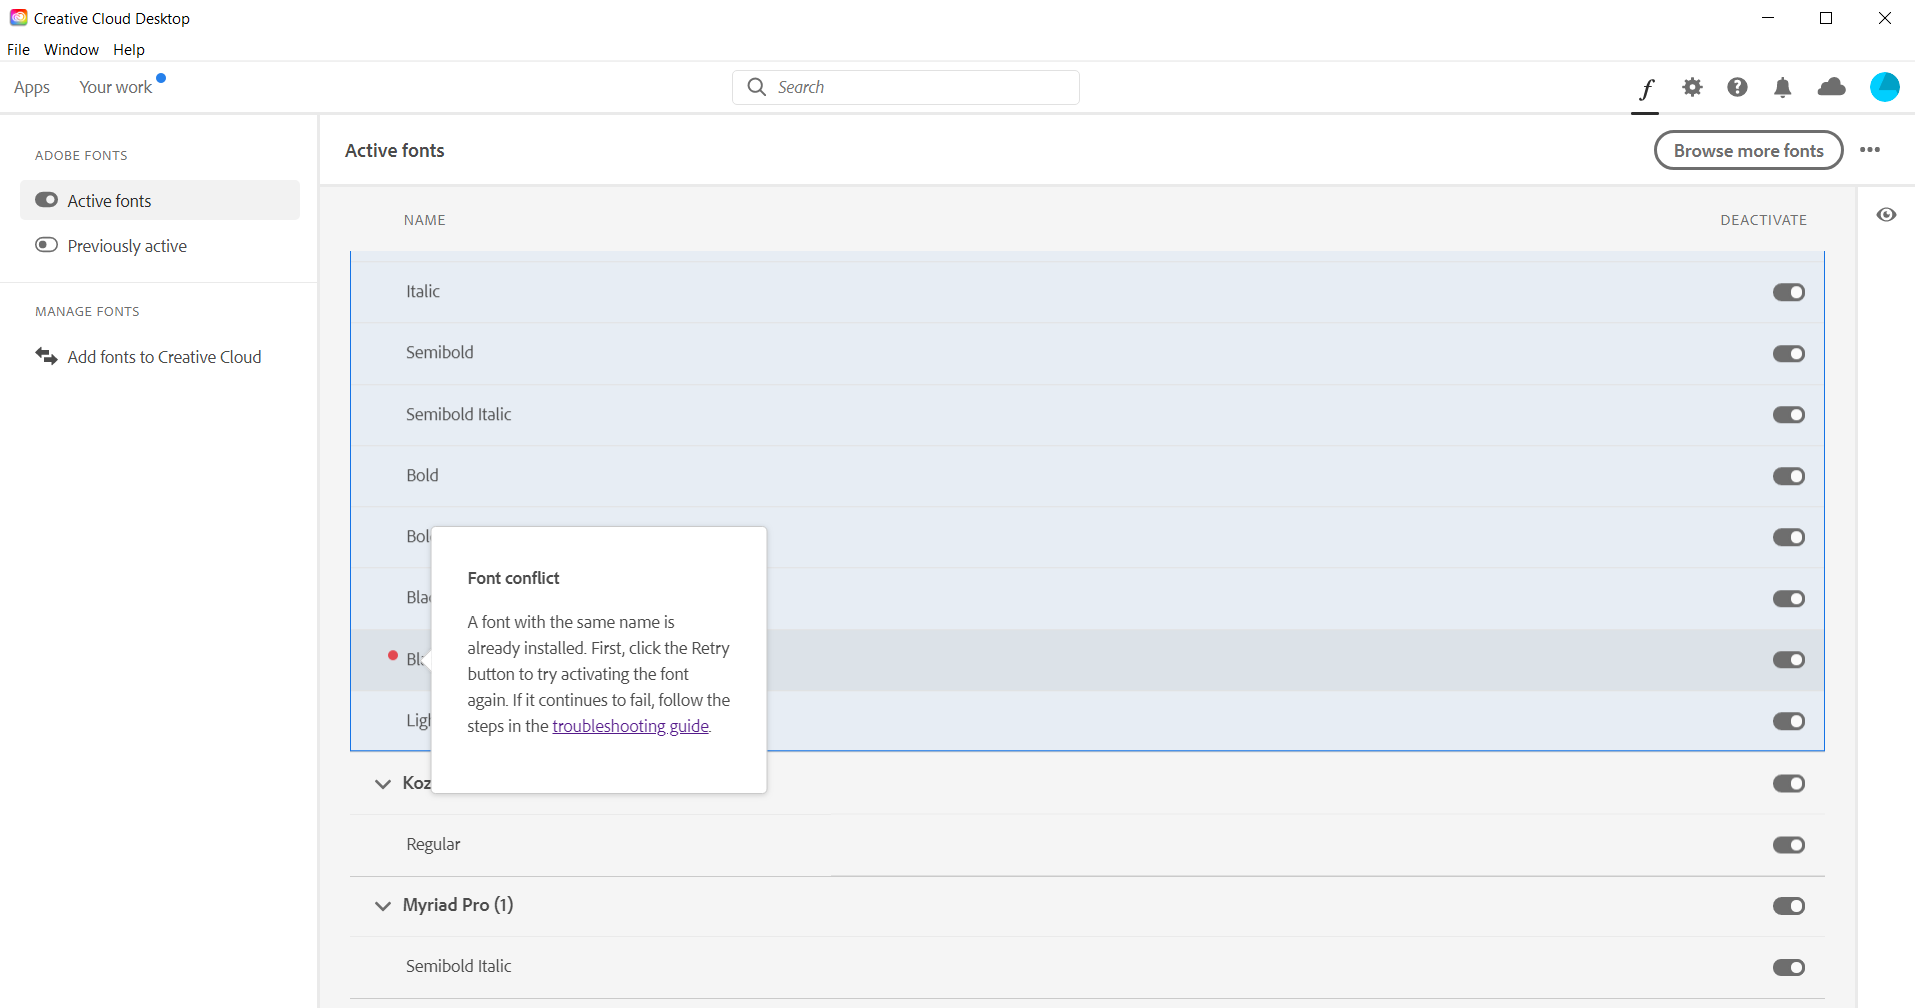The height and width of the screenshot is (1008, 1915).
Task: Click the search magnifier icon
Action: point(757,87)
